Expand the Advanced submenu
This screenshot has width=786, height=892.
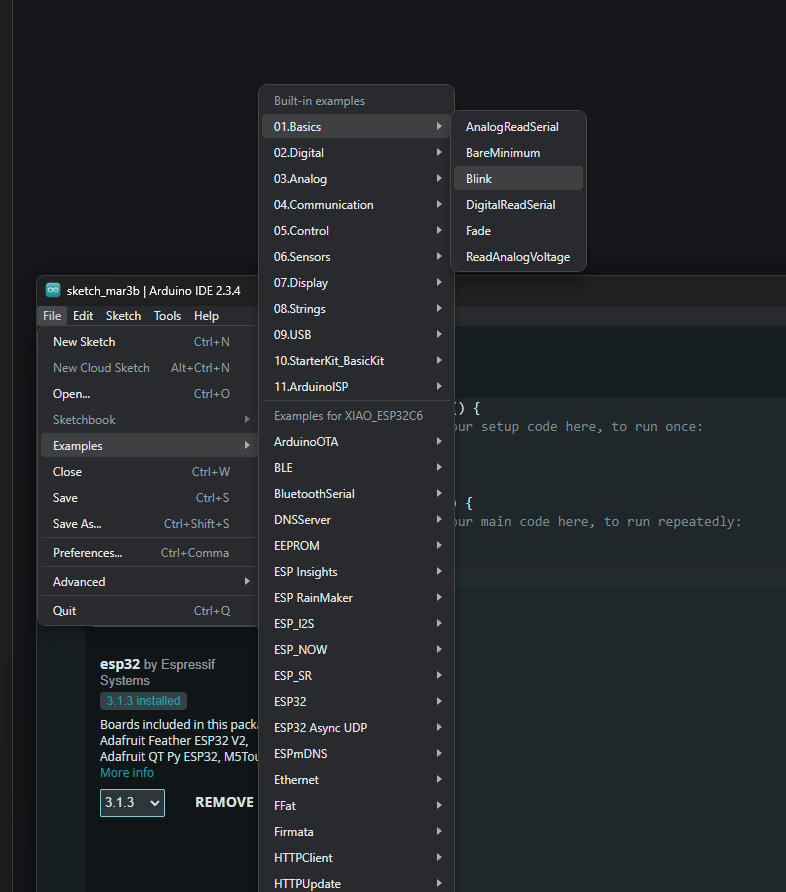tap(150, 582)
